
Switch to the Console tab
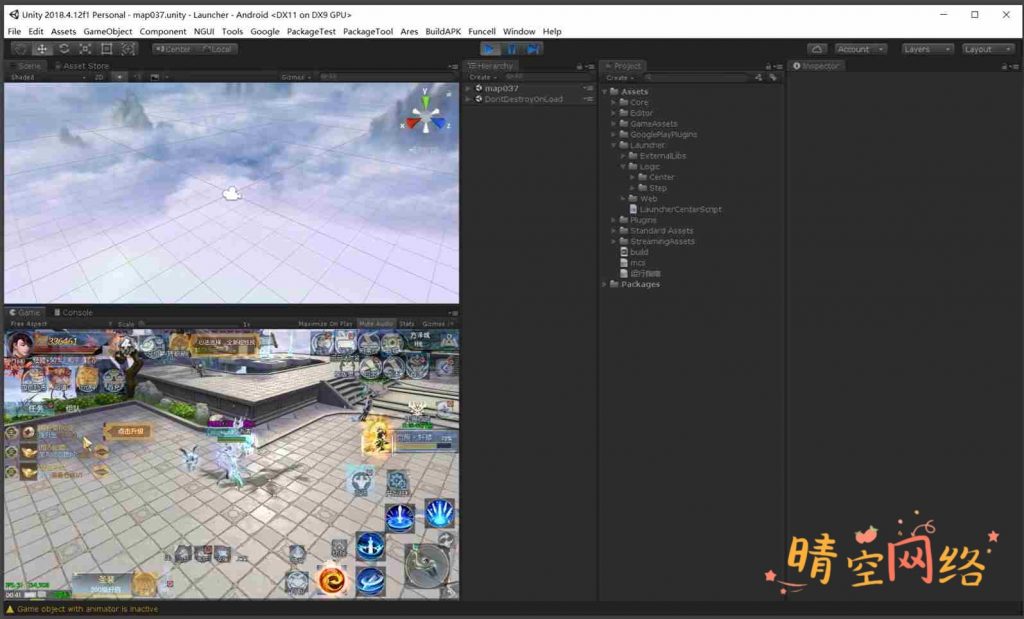[72, 312]
